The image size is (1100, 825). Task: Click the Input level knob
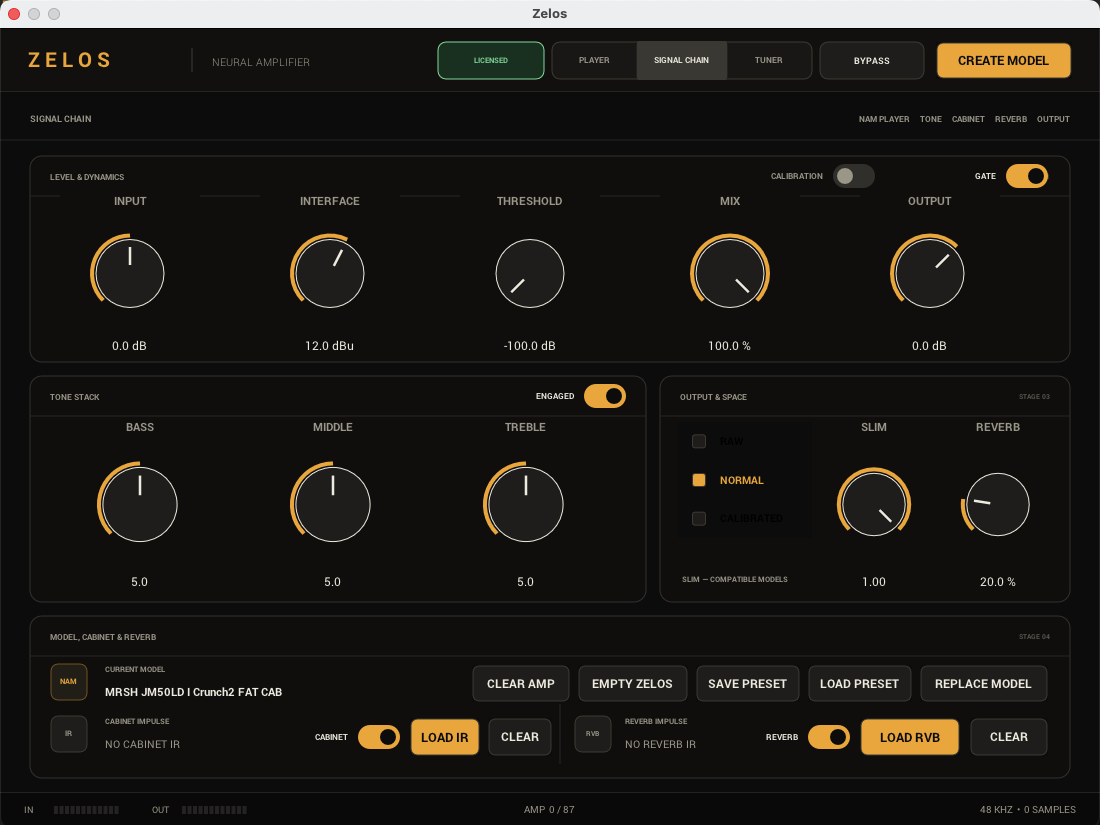130,274
